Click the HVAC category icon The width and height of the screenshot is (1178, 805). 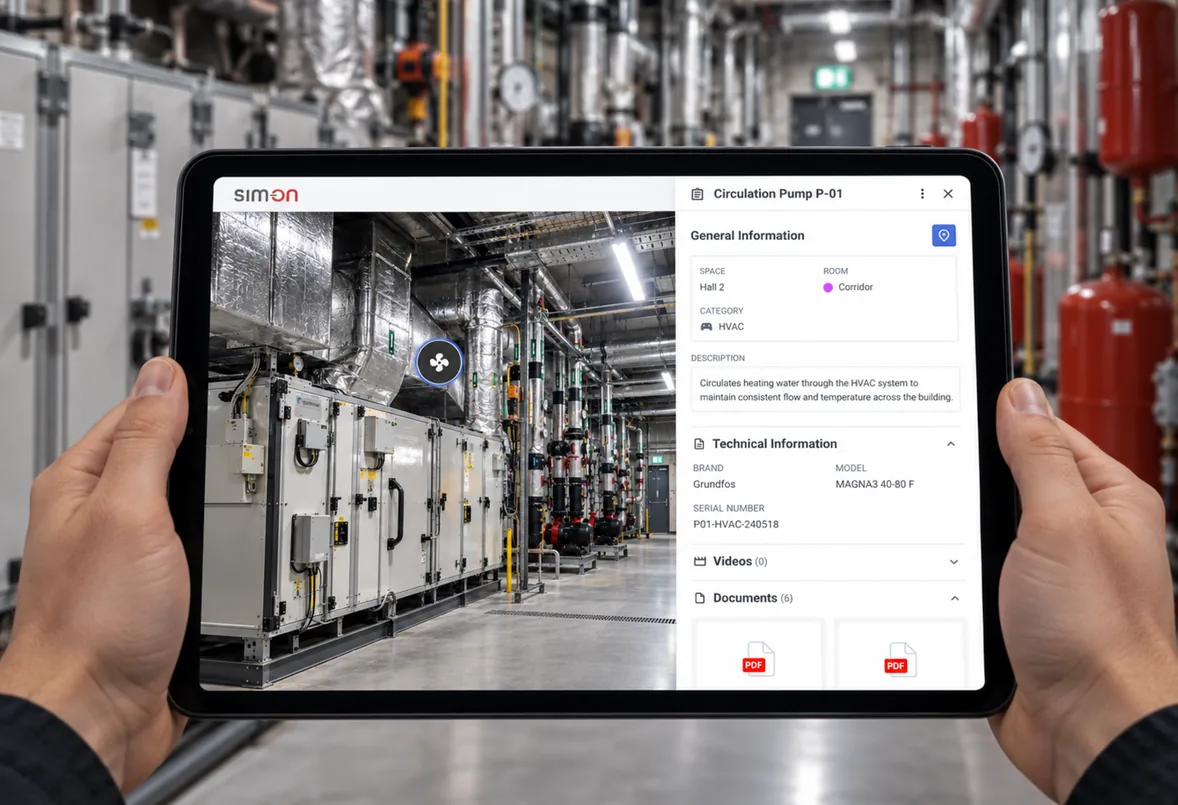coord(706,327)
